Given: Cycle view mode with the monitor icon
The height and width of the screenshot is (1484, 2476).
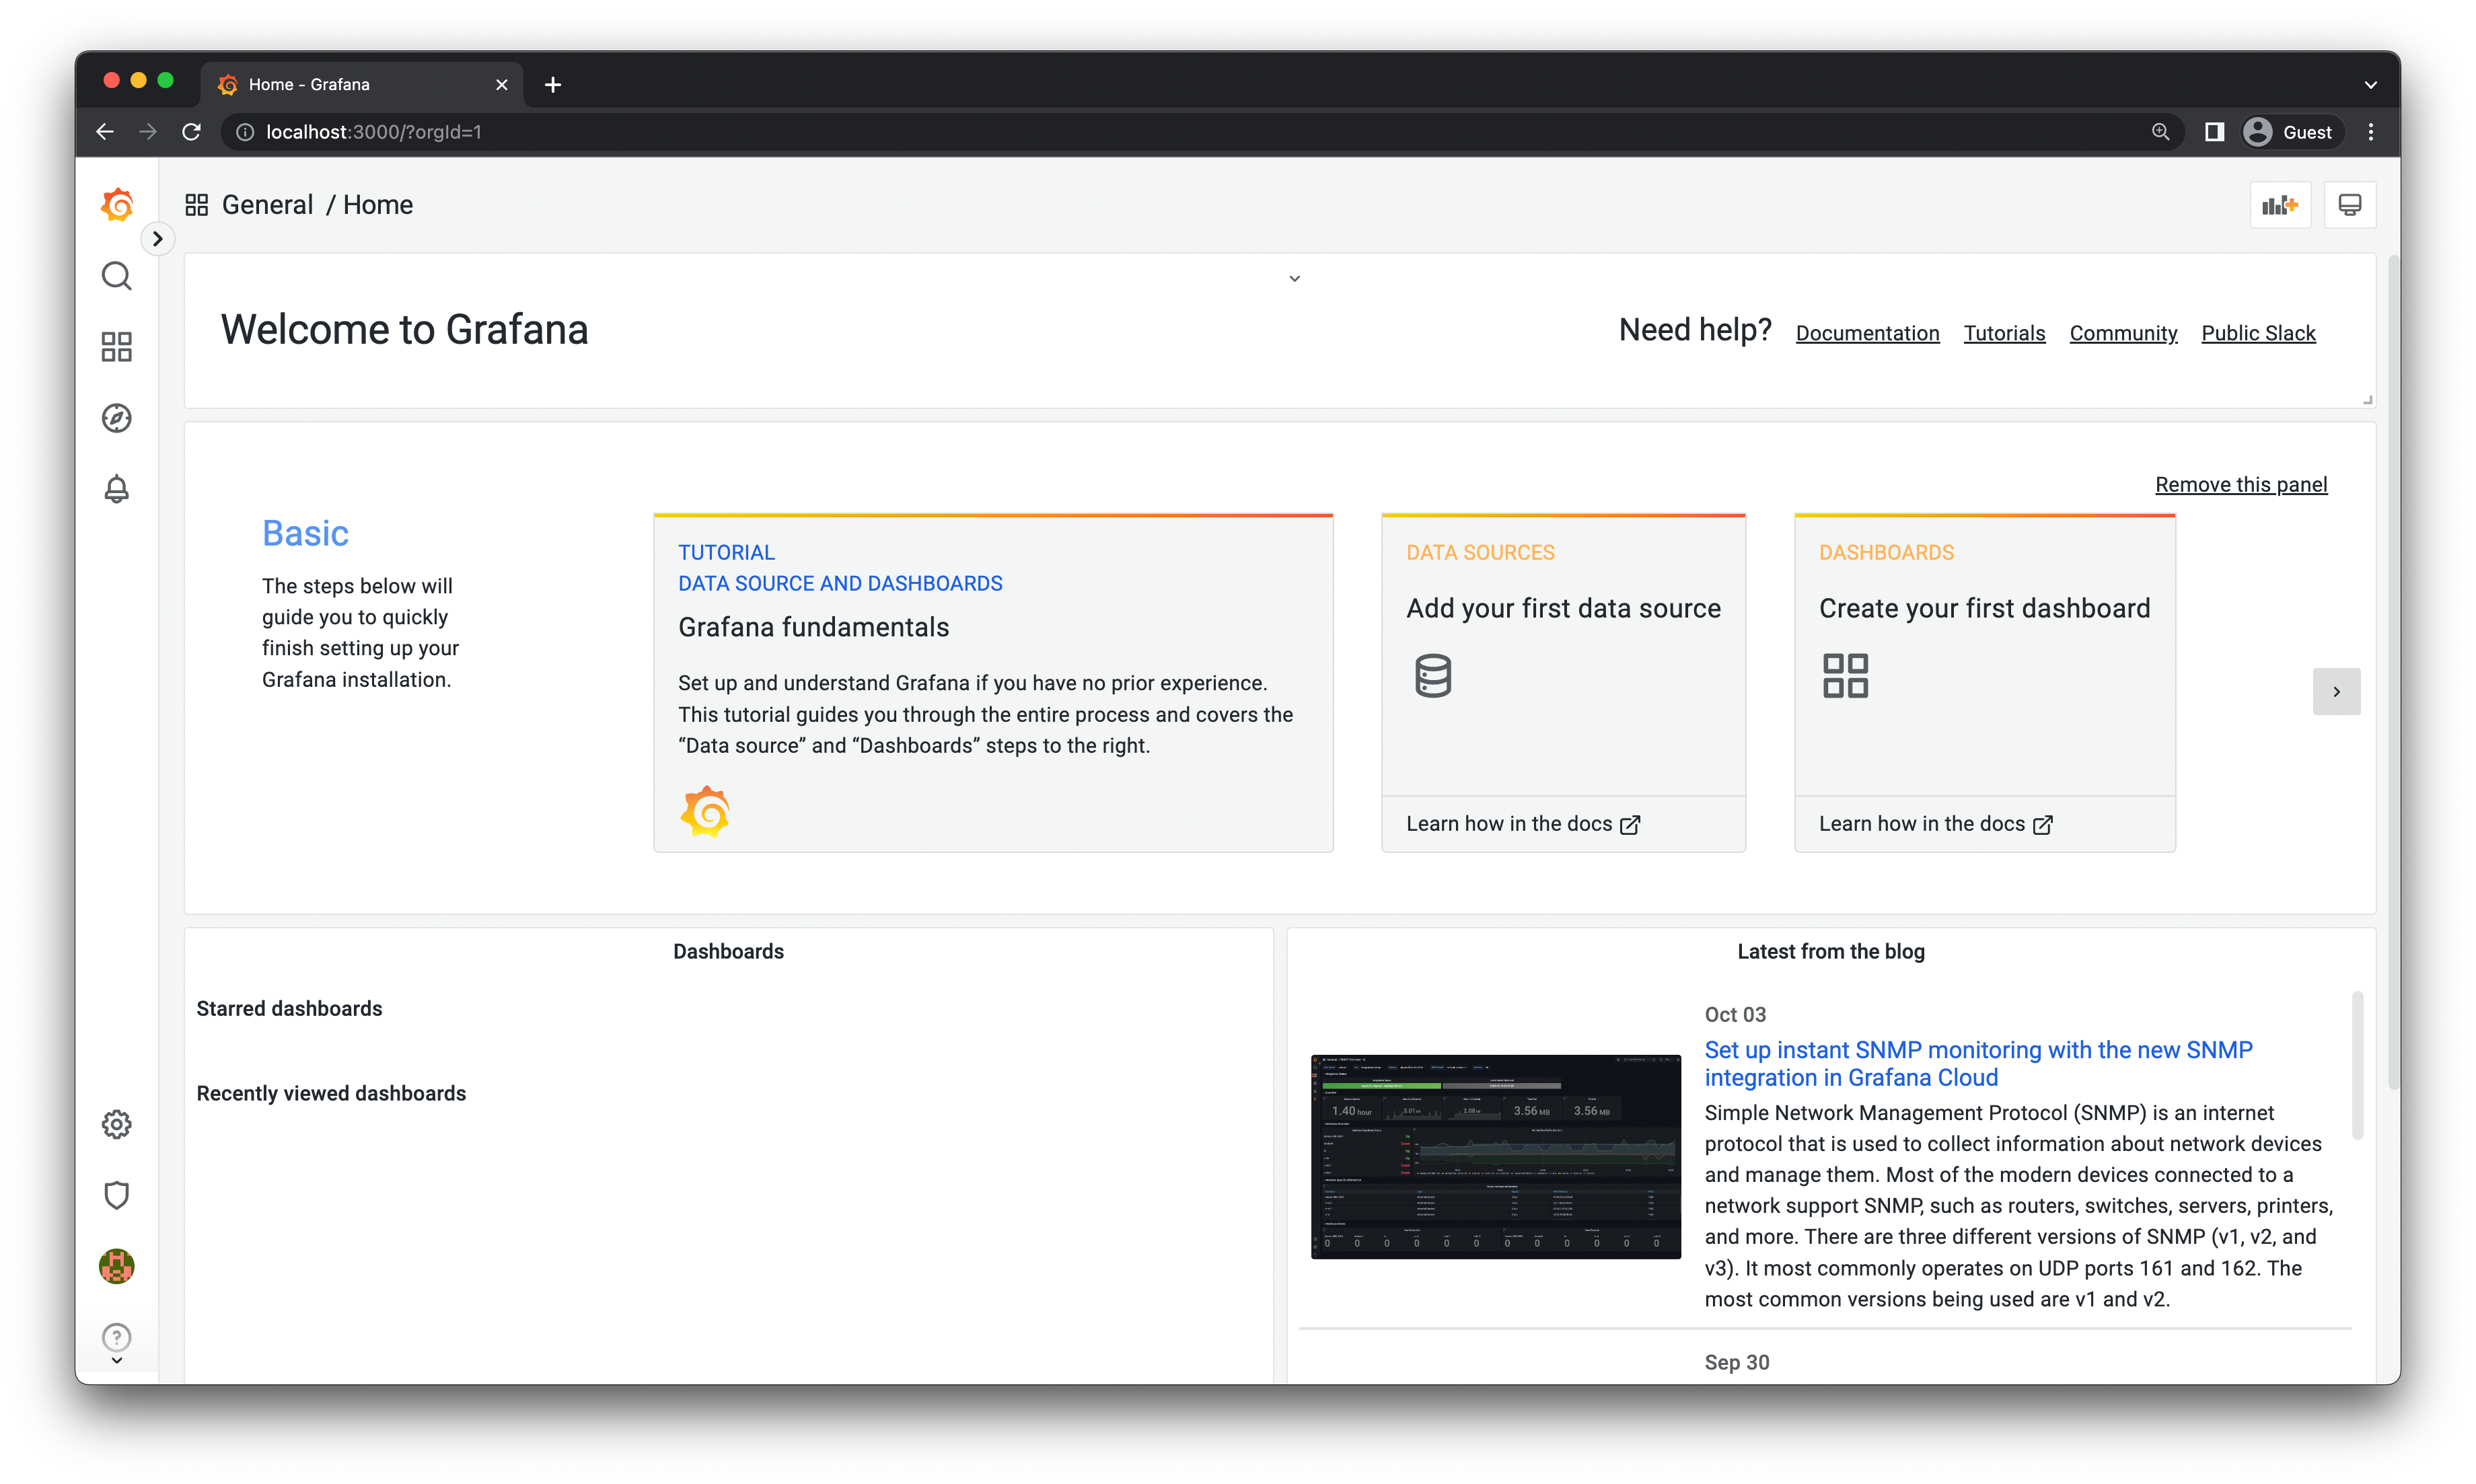Looking at the screenshot, I should pyautogui.click(x=2349, y=205).
